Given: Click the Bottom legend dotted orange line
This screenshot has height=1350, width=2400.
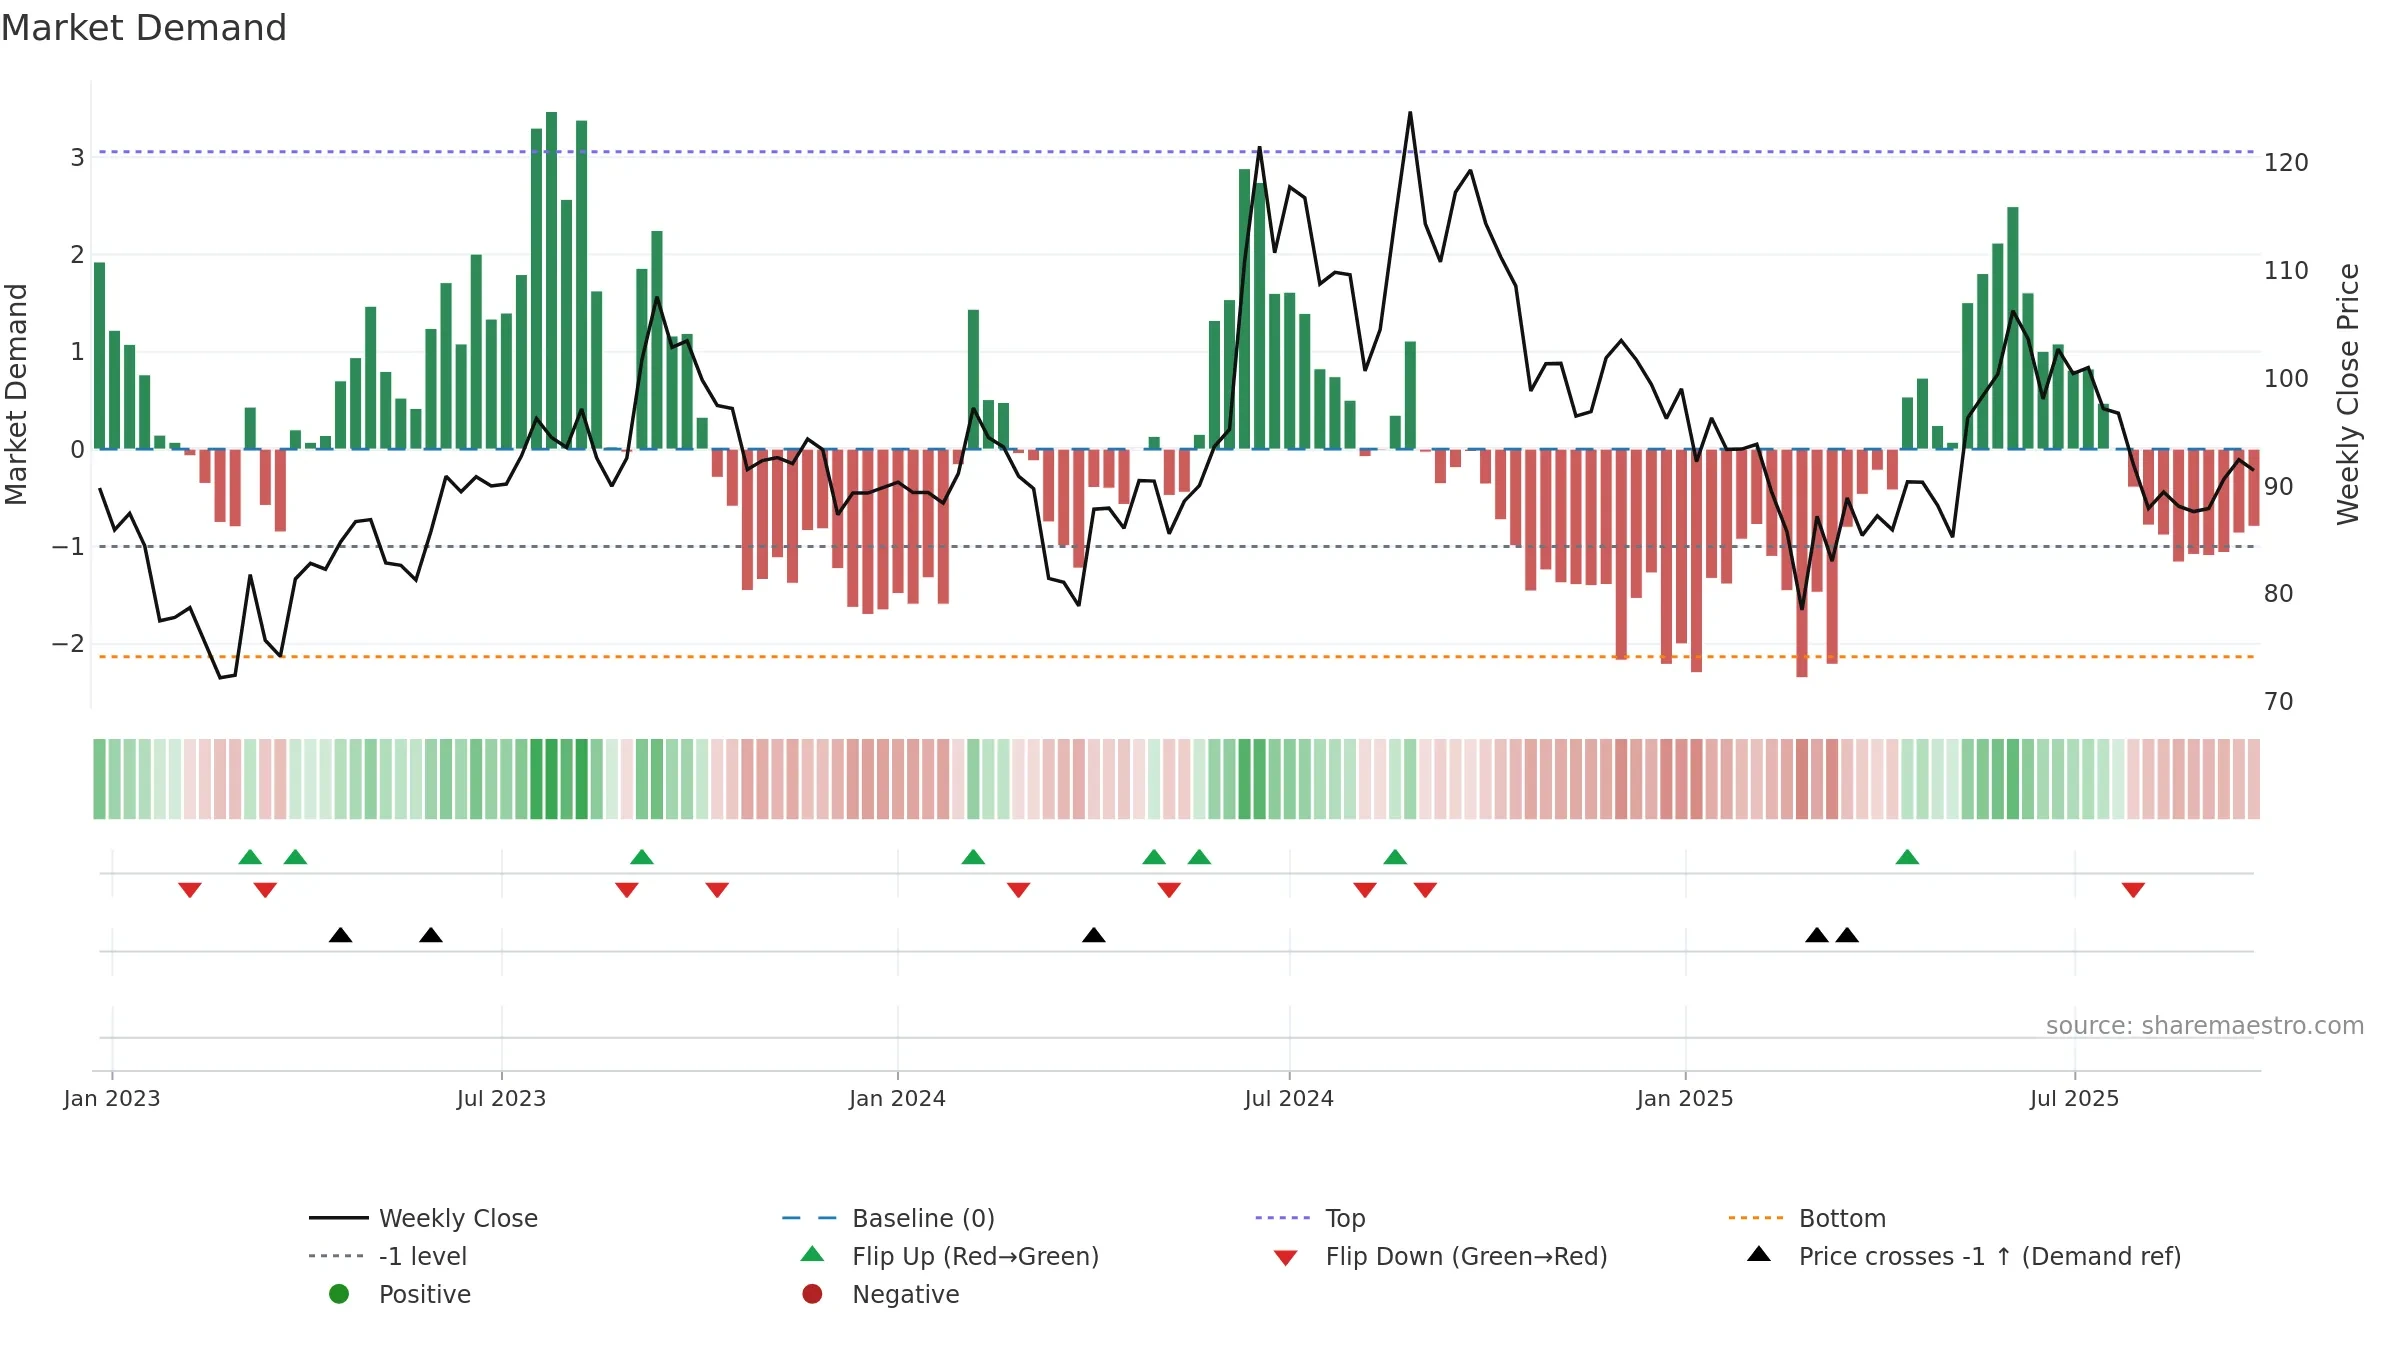Looking at the screenshot, I should pyautogui.click(x=1756, y=1218).
